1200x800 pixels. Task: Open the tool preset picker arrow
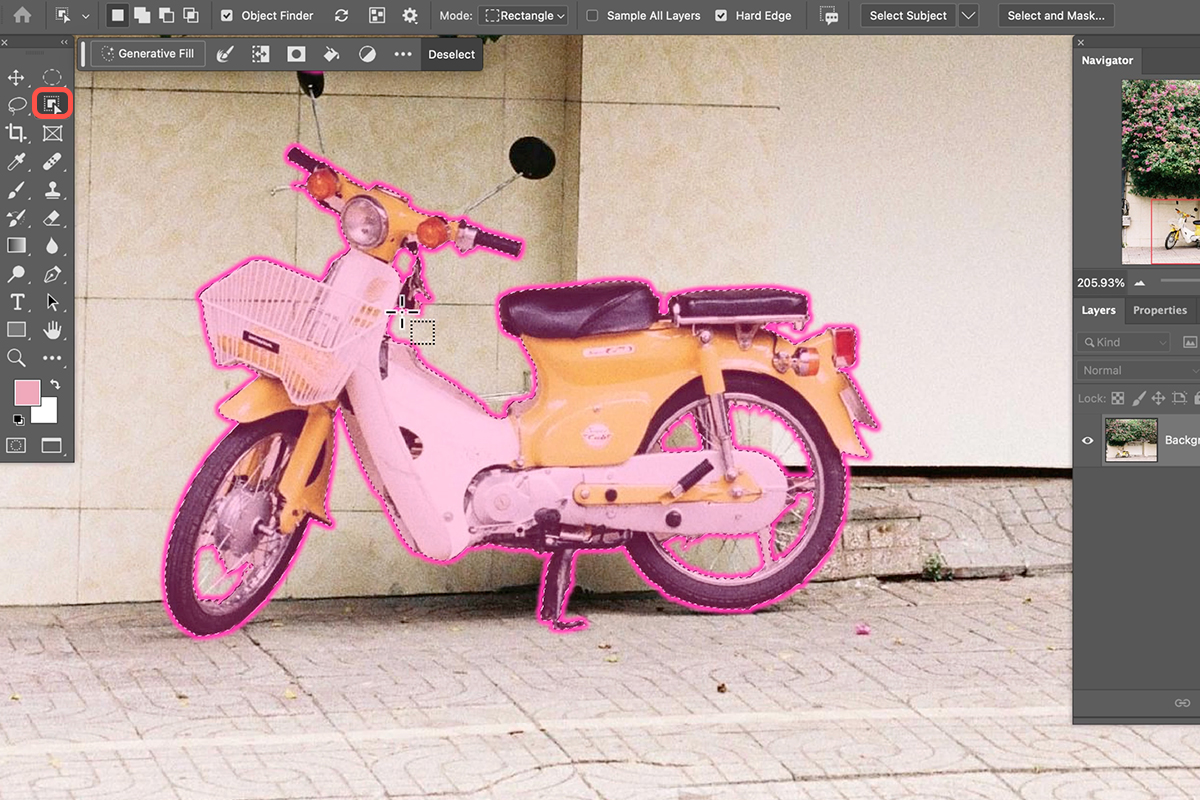click(85, 17)
